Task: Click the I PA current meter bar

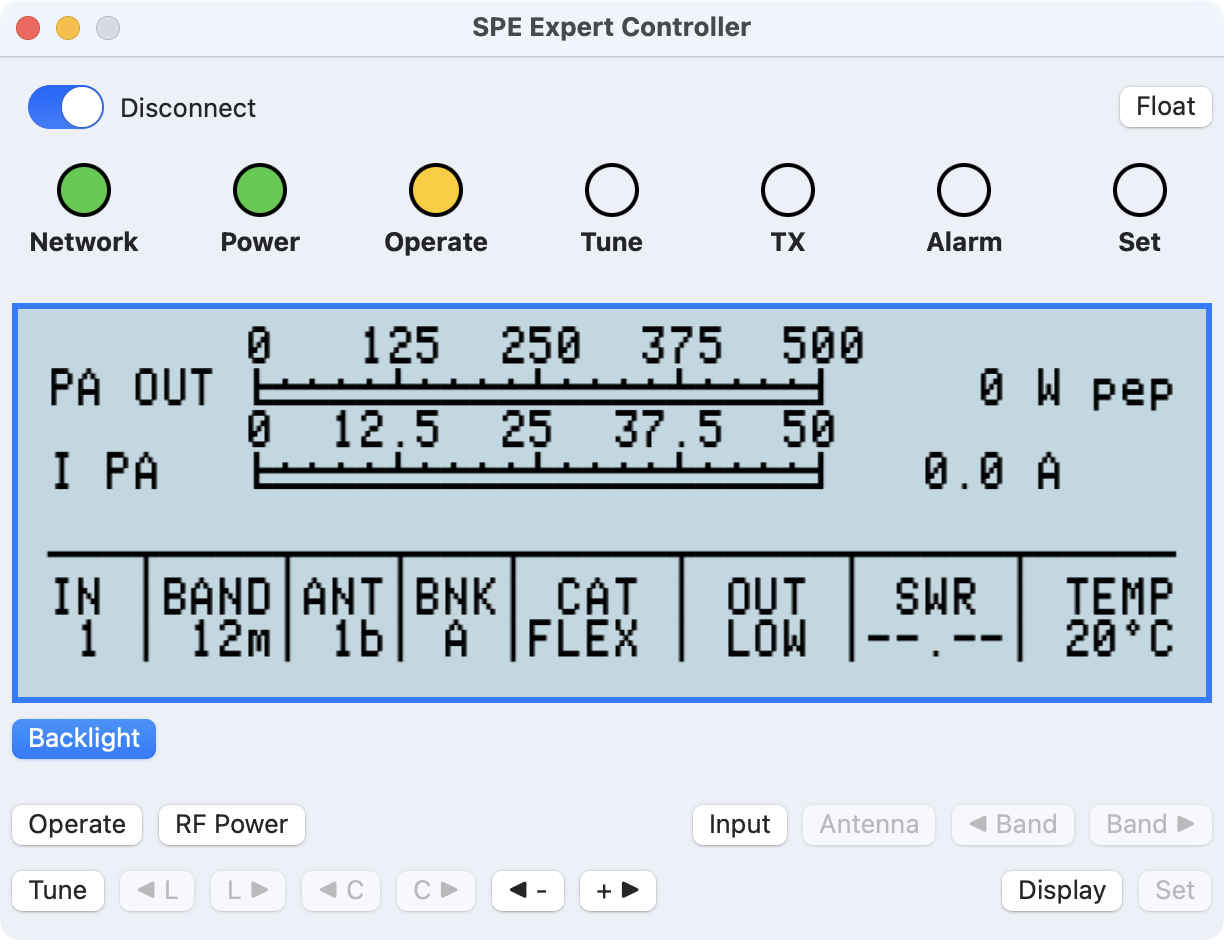Action: [x=539, y=472]
